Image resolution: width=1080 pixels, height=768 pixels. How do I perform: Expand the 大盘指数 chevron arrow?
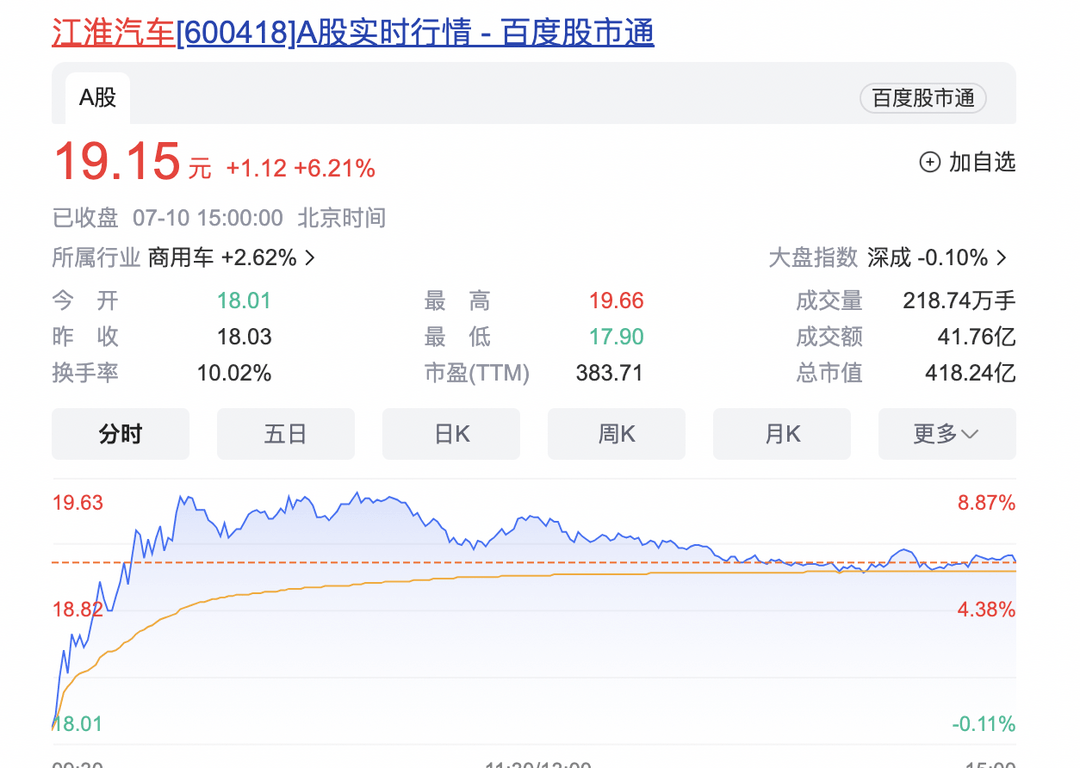[1001, 258]
